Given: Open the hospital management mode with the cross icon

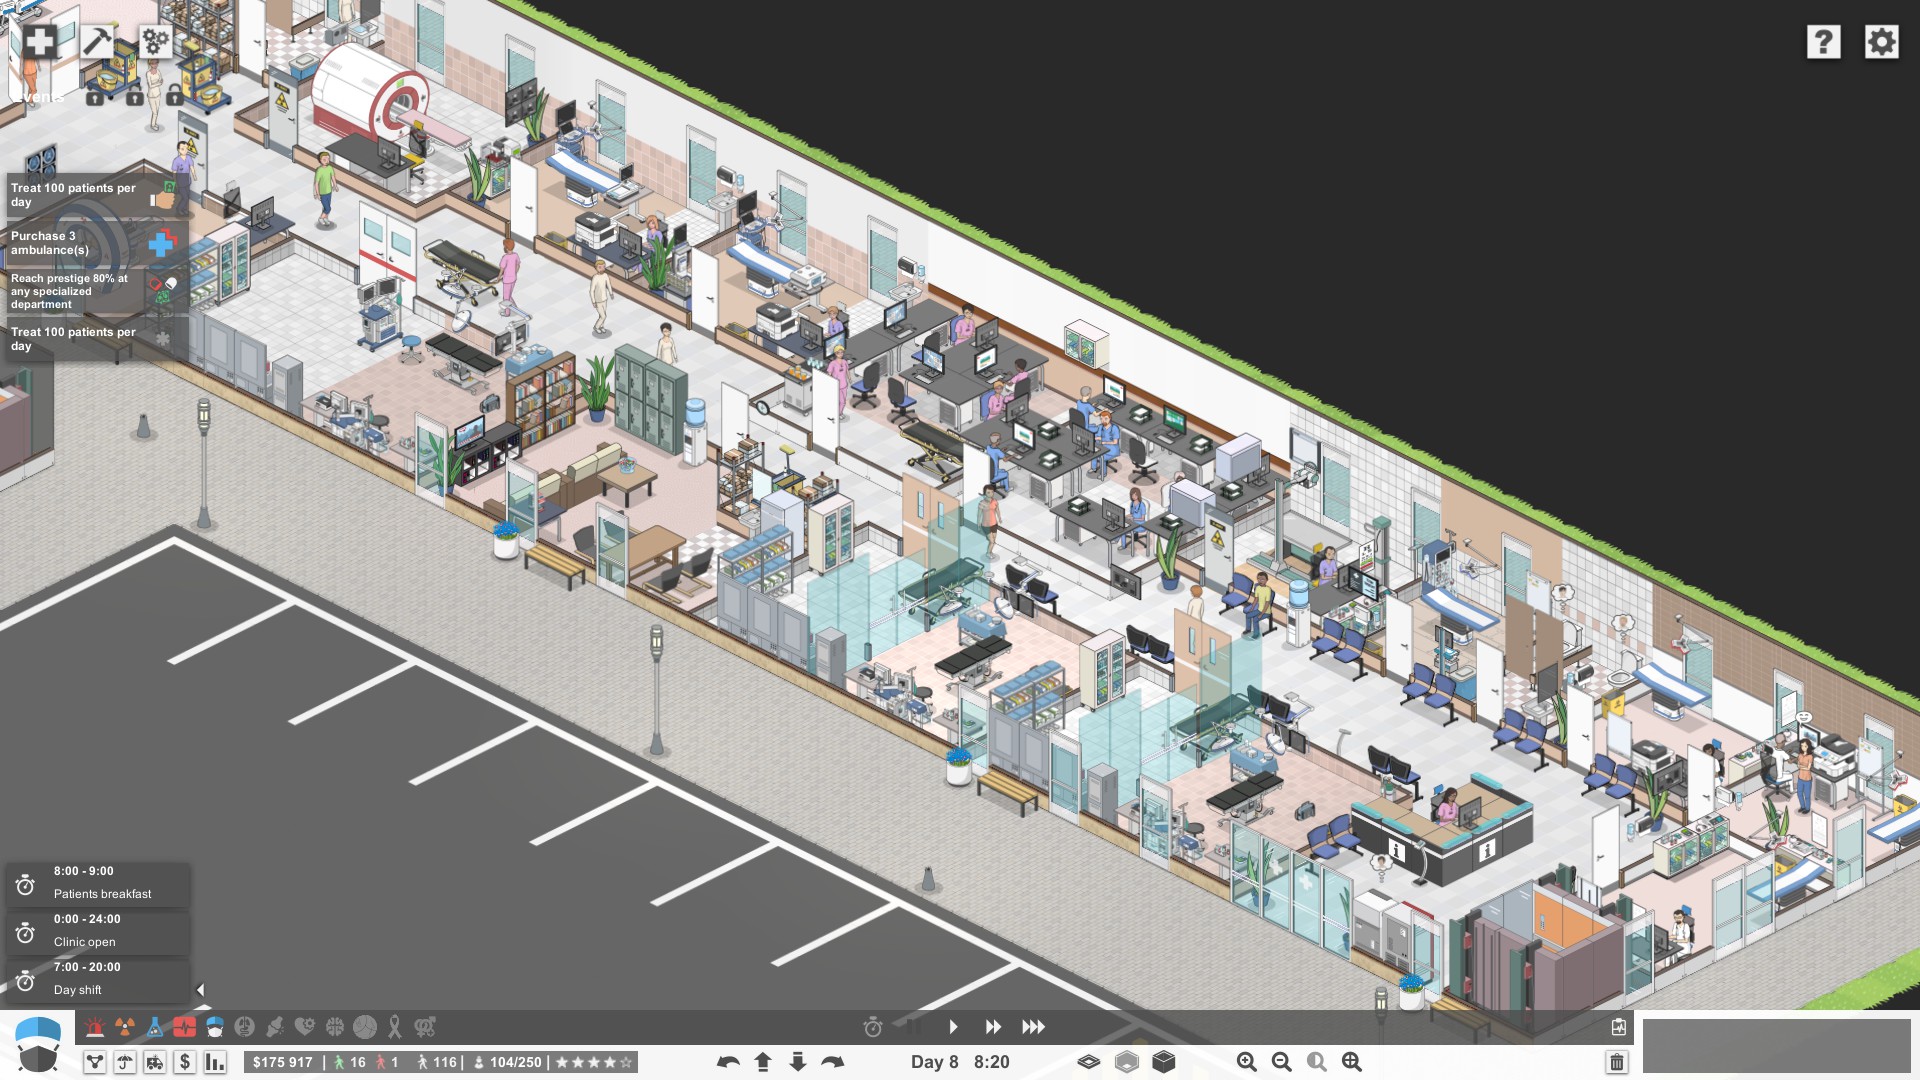Looking at the screenshot, I should click(x=39, y=42).
